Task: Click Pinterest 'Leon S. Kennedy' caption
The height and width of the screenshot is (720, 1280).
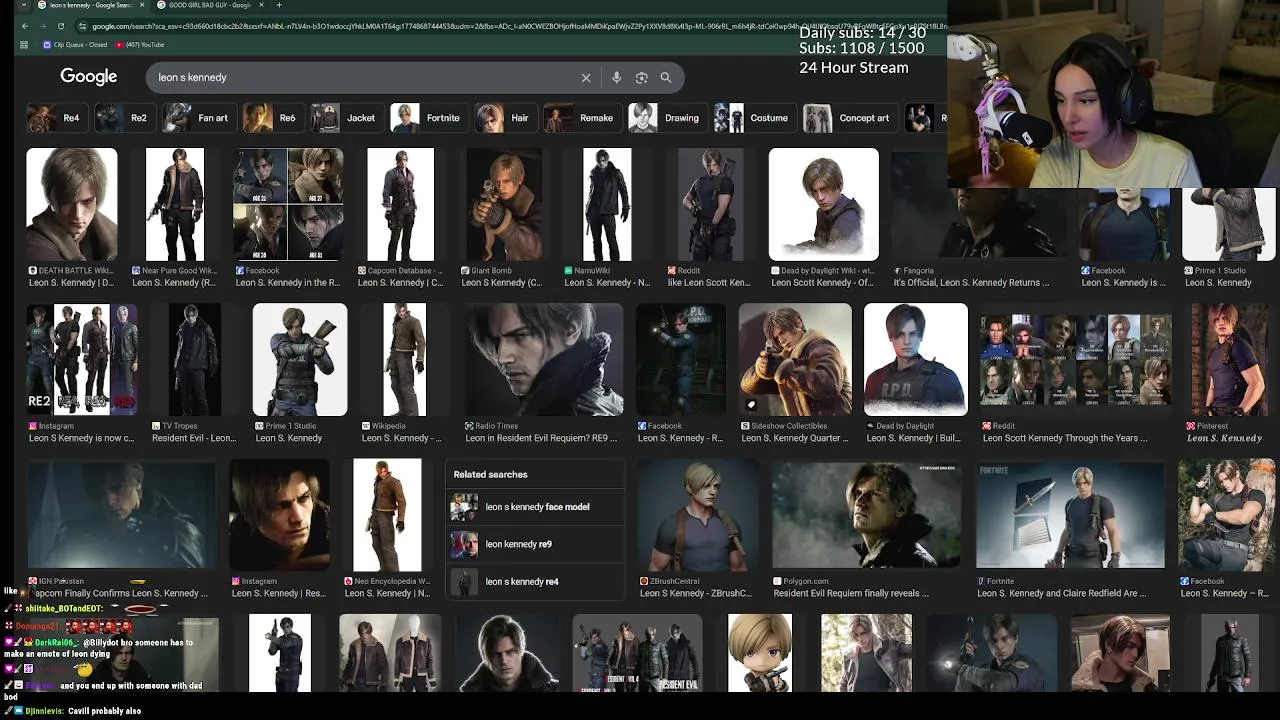Action: tap(1224, 438)
